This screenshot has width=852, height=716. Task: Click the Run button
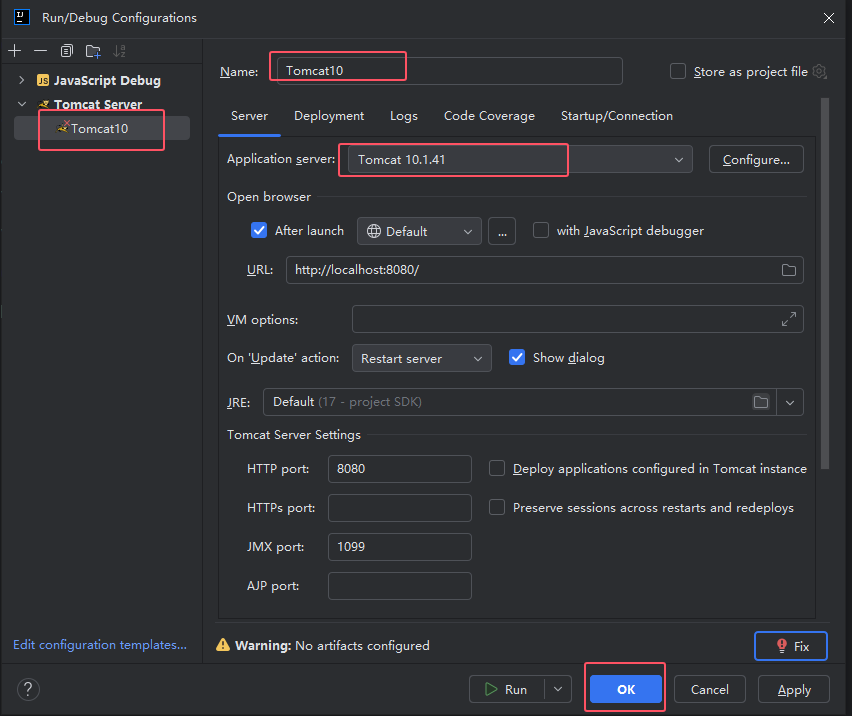point(506,689)
